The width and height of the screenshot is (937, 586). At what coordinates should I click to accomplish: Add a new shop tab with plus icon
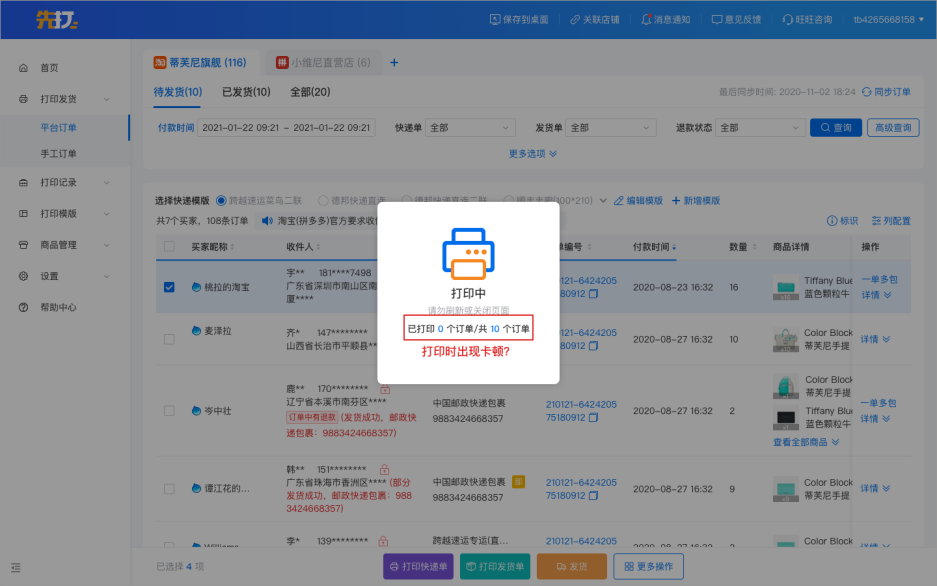394,63
